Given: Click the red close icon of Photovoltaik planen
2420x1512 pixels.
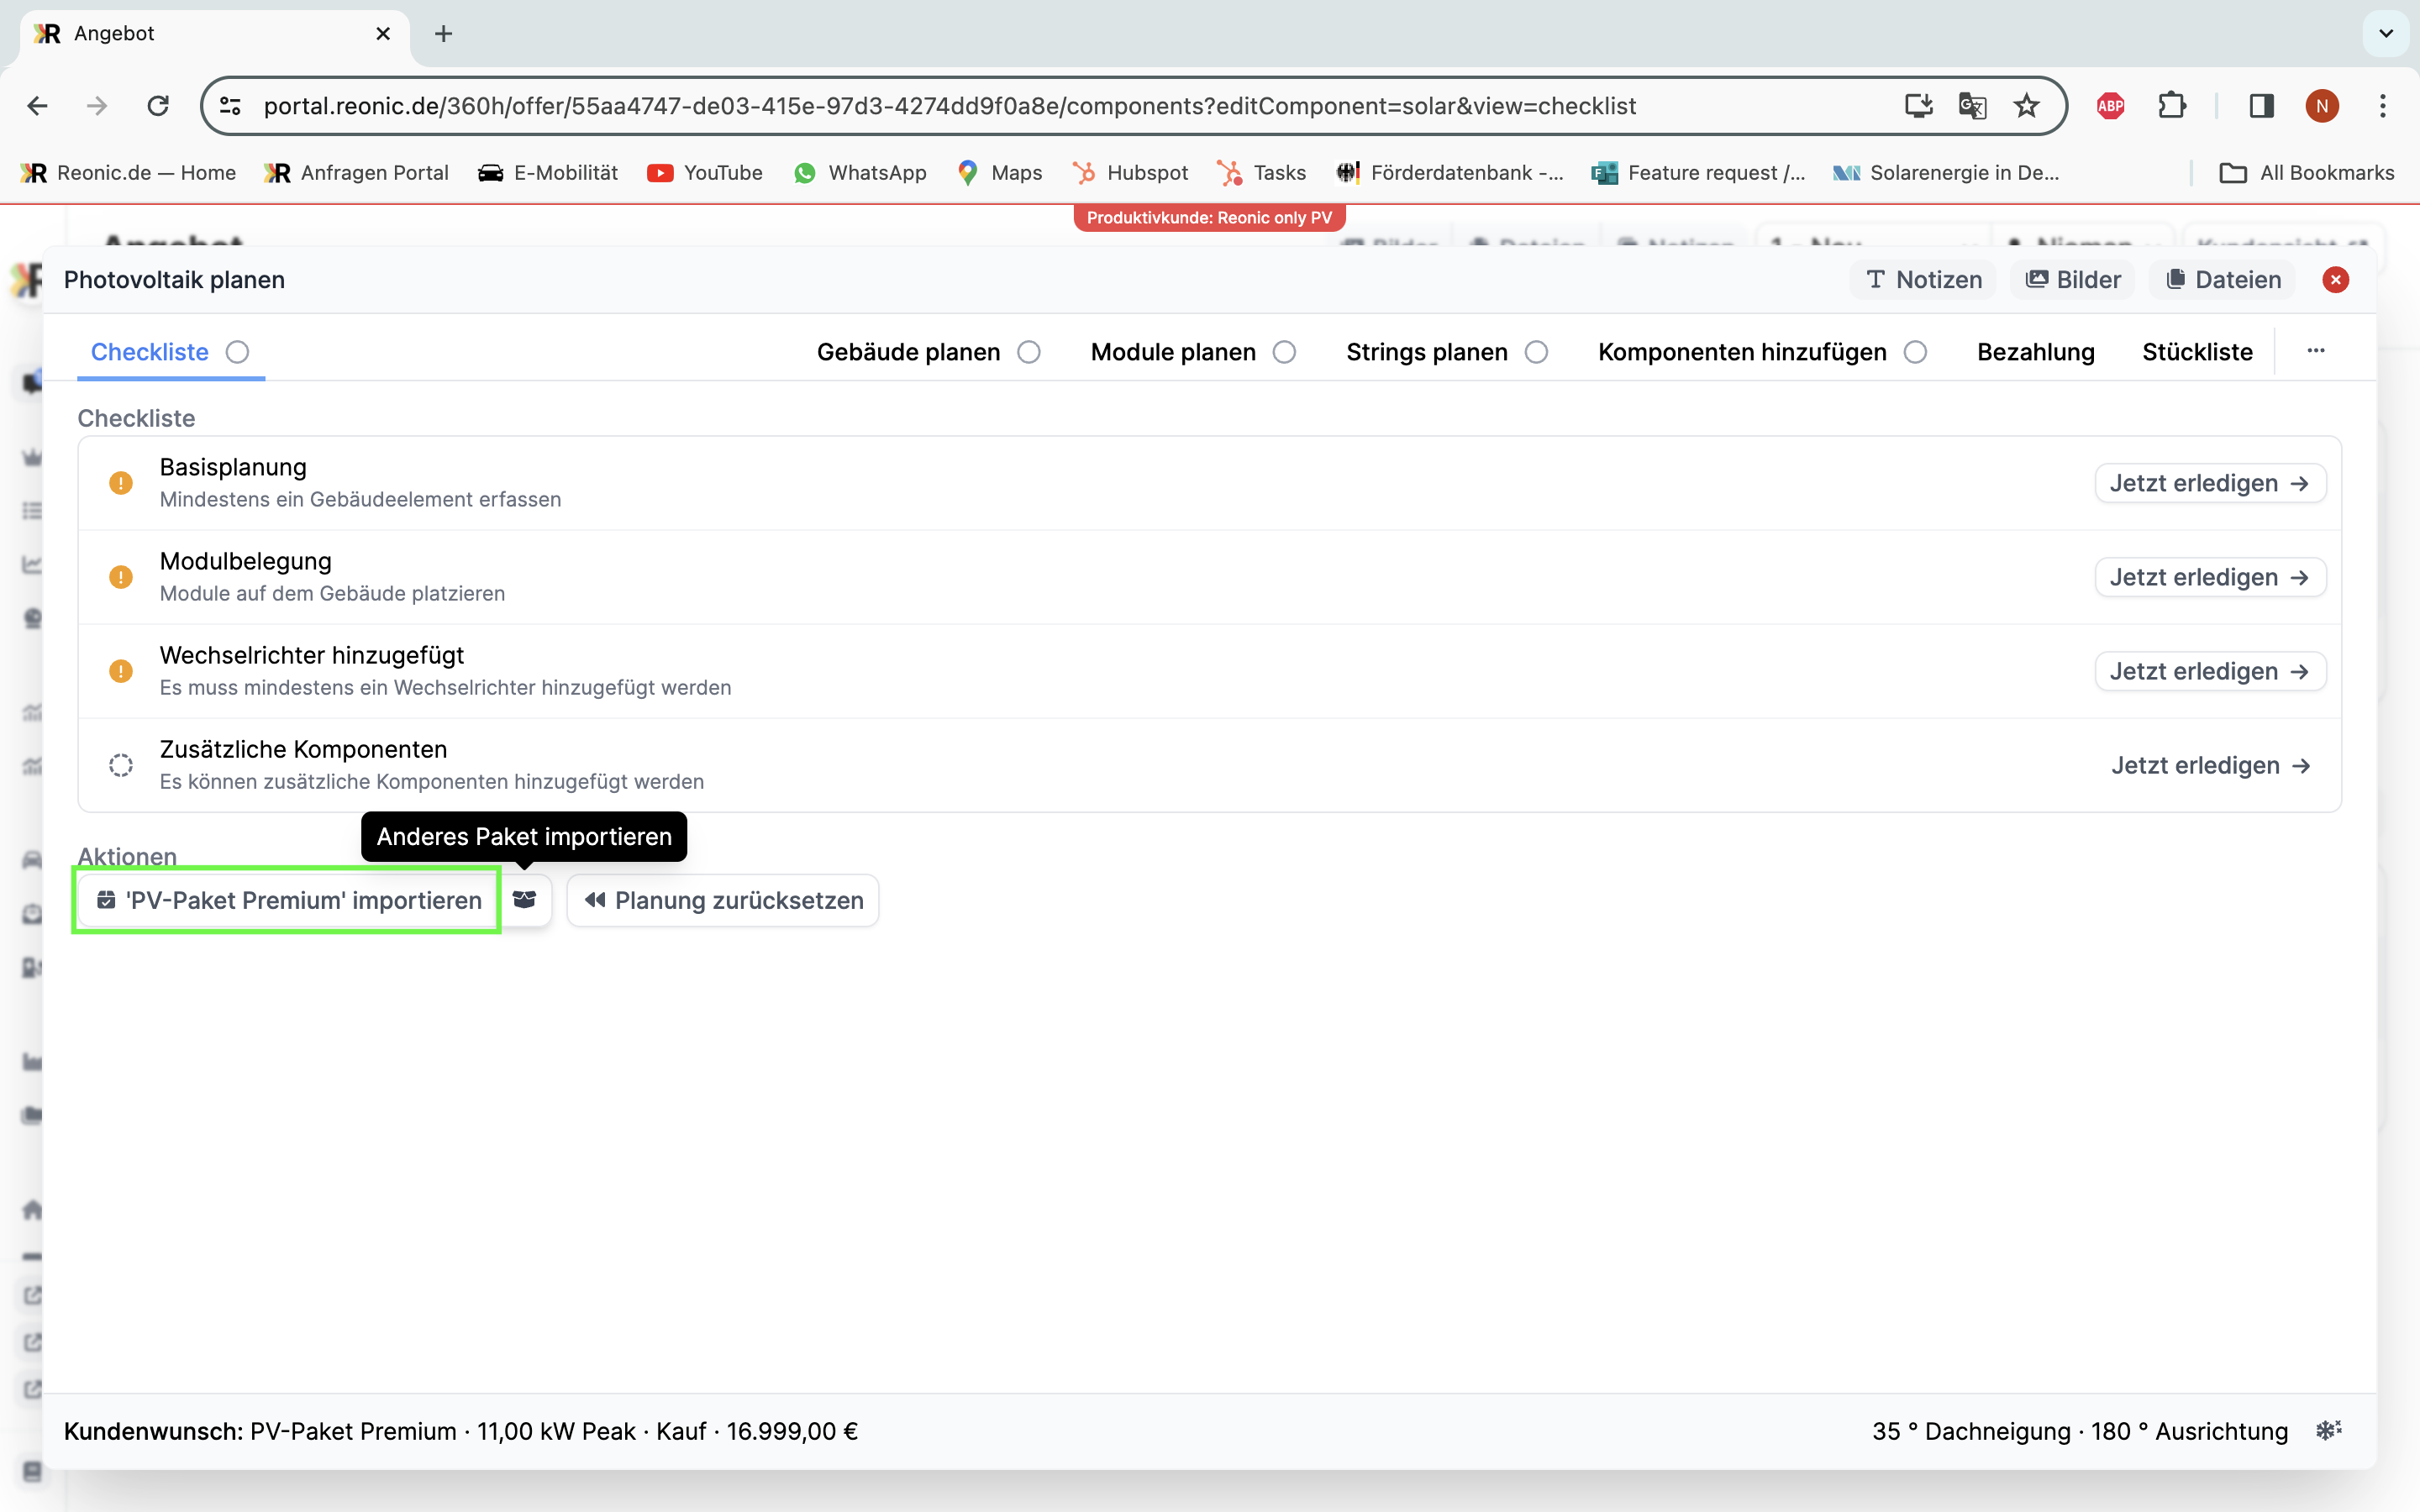Looking at the screenshot, I should coord(2335,280).
